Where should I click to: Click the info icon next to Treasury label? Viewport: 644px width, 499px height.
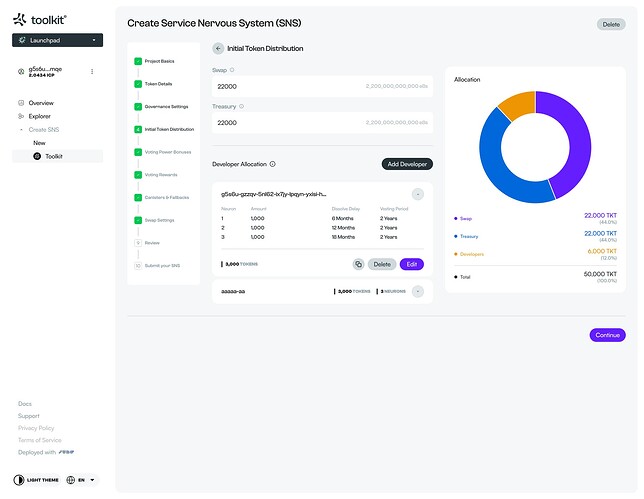242,106
